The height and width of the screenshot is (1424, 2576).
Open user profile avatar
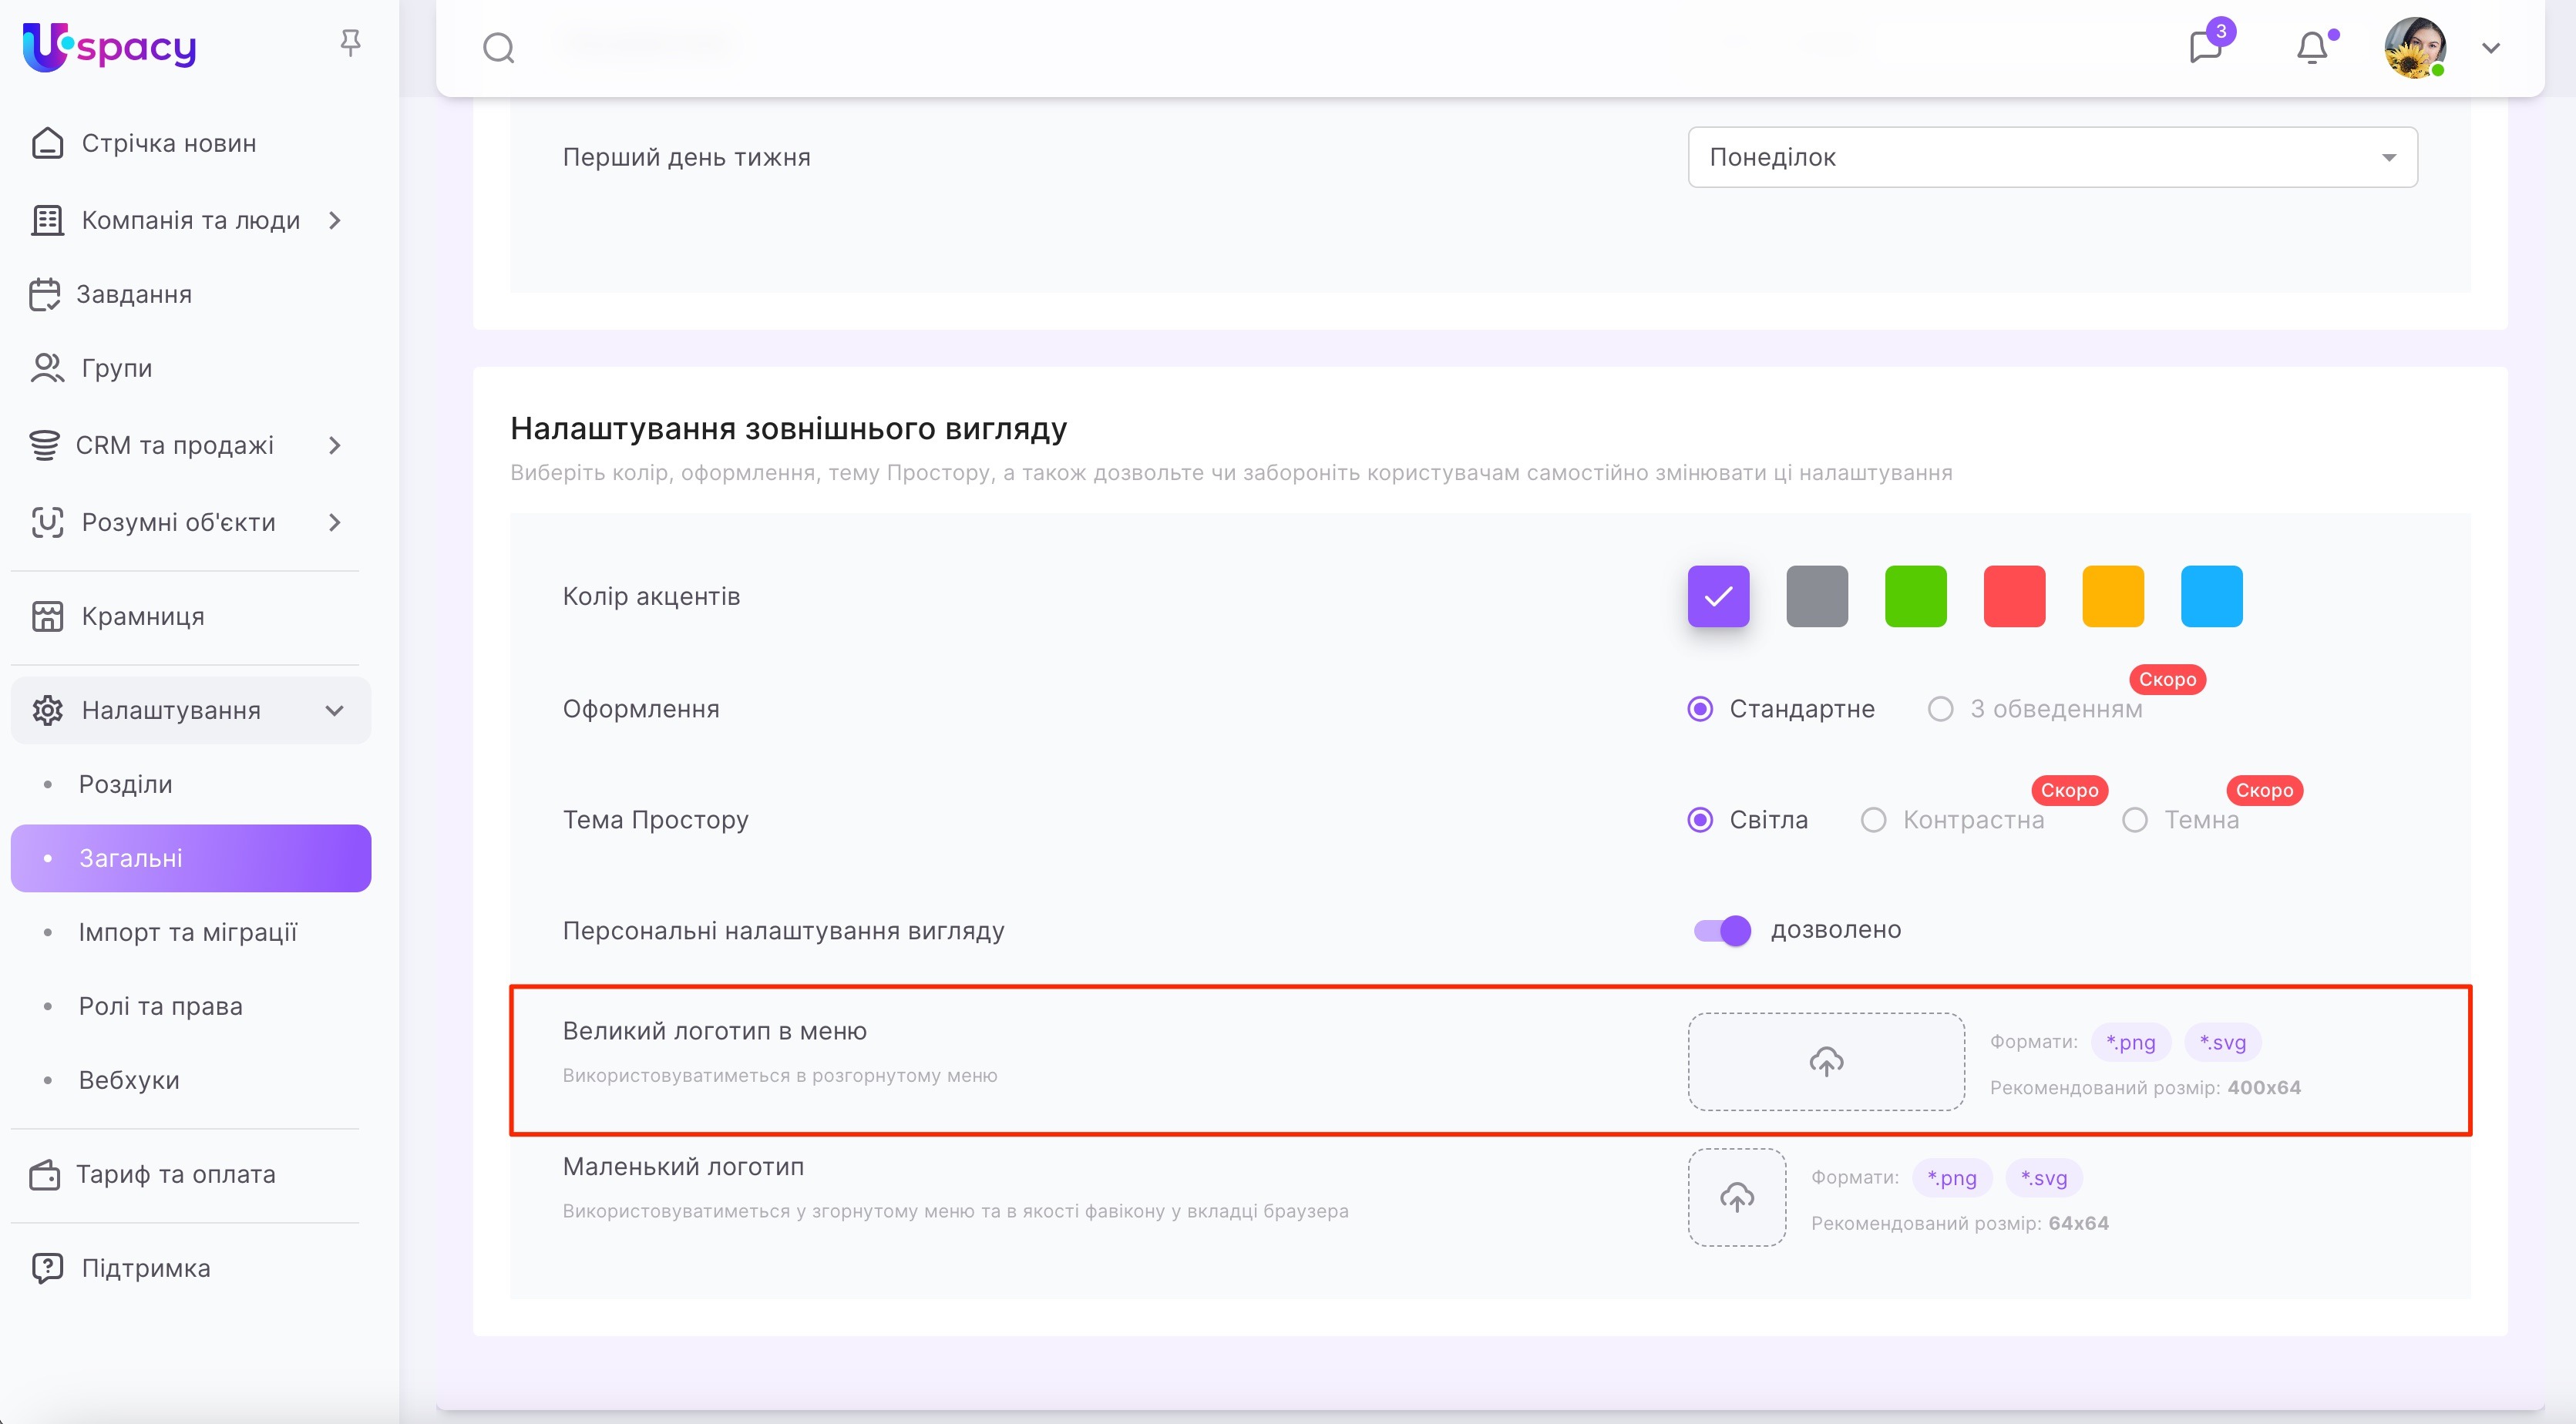(x=2415, y=47)
